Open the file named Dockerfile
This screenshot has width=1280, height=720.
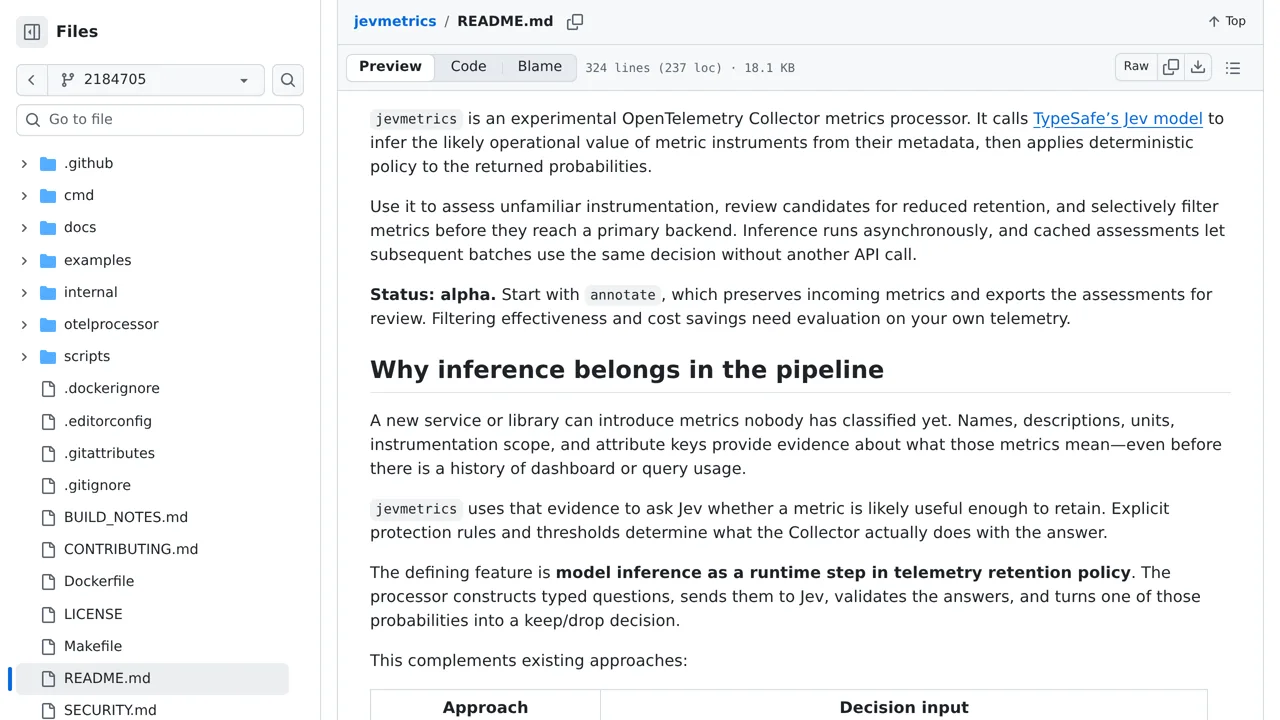99,581
